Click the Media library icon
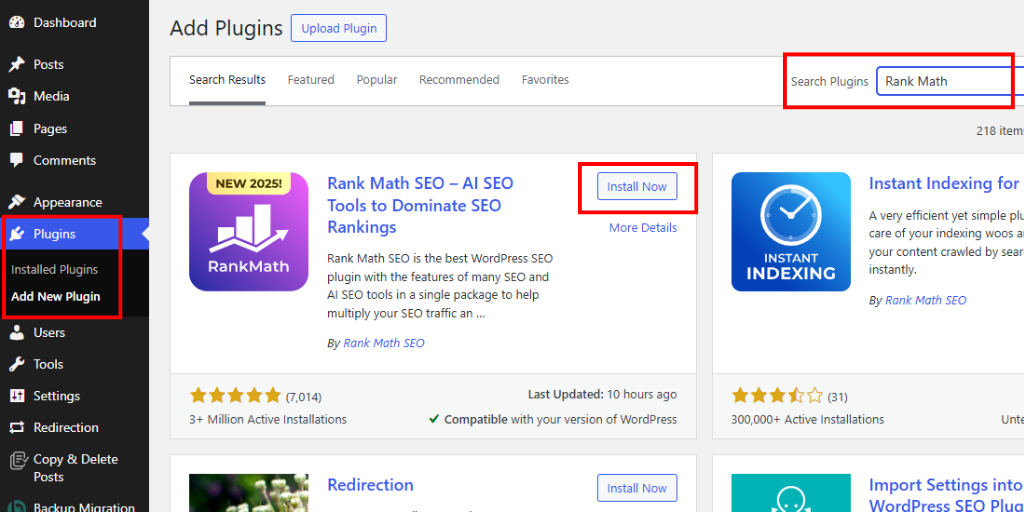 [17, 97]
